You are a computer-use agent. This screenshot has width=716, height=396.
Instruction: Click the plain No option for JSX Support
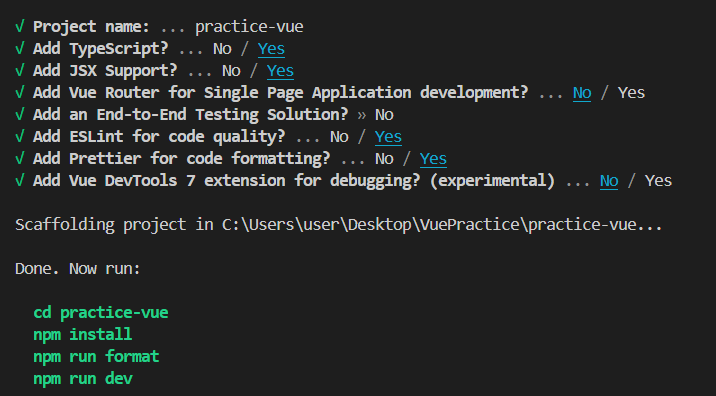click(x=231, y=70)
